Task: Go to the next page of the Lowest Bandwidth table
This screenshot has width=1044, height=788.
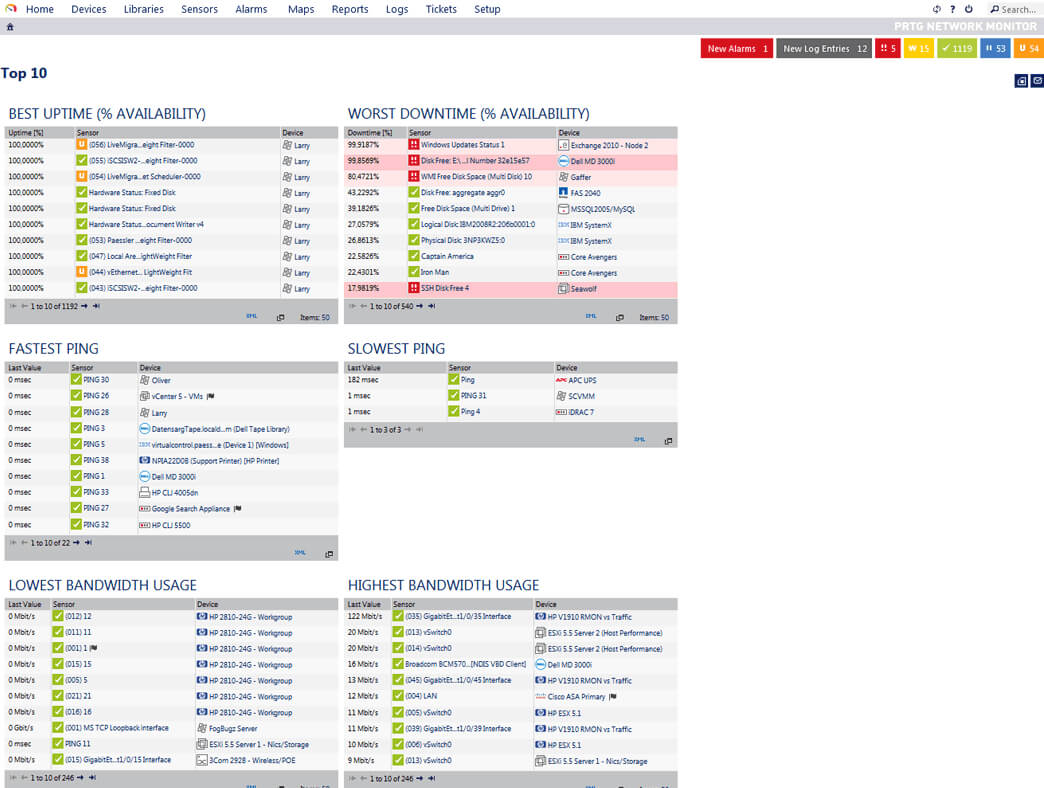Action: click(81, 777)
